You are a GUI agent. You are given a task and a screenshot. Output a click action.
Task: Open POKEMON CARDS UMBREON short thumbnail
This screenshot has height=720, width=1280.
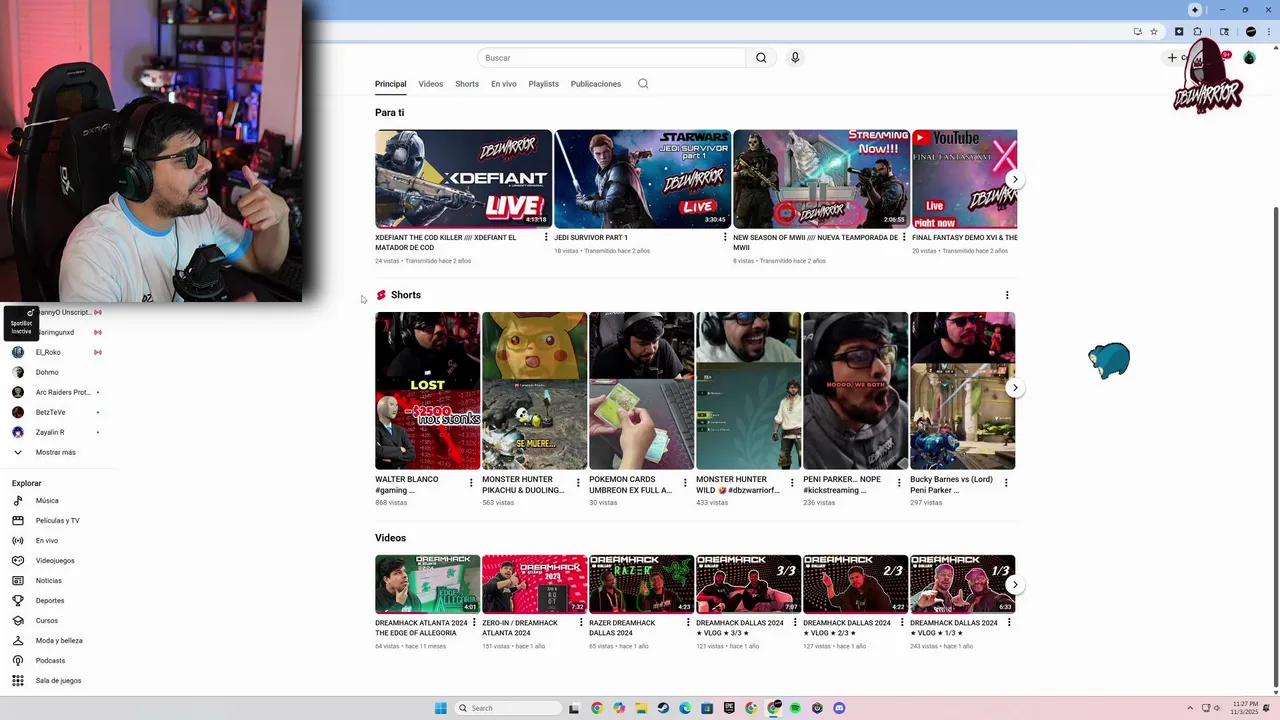click(x=641, y=391)
